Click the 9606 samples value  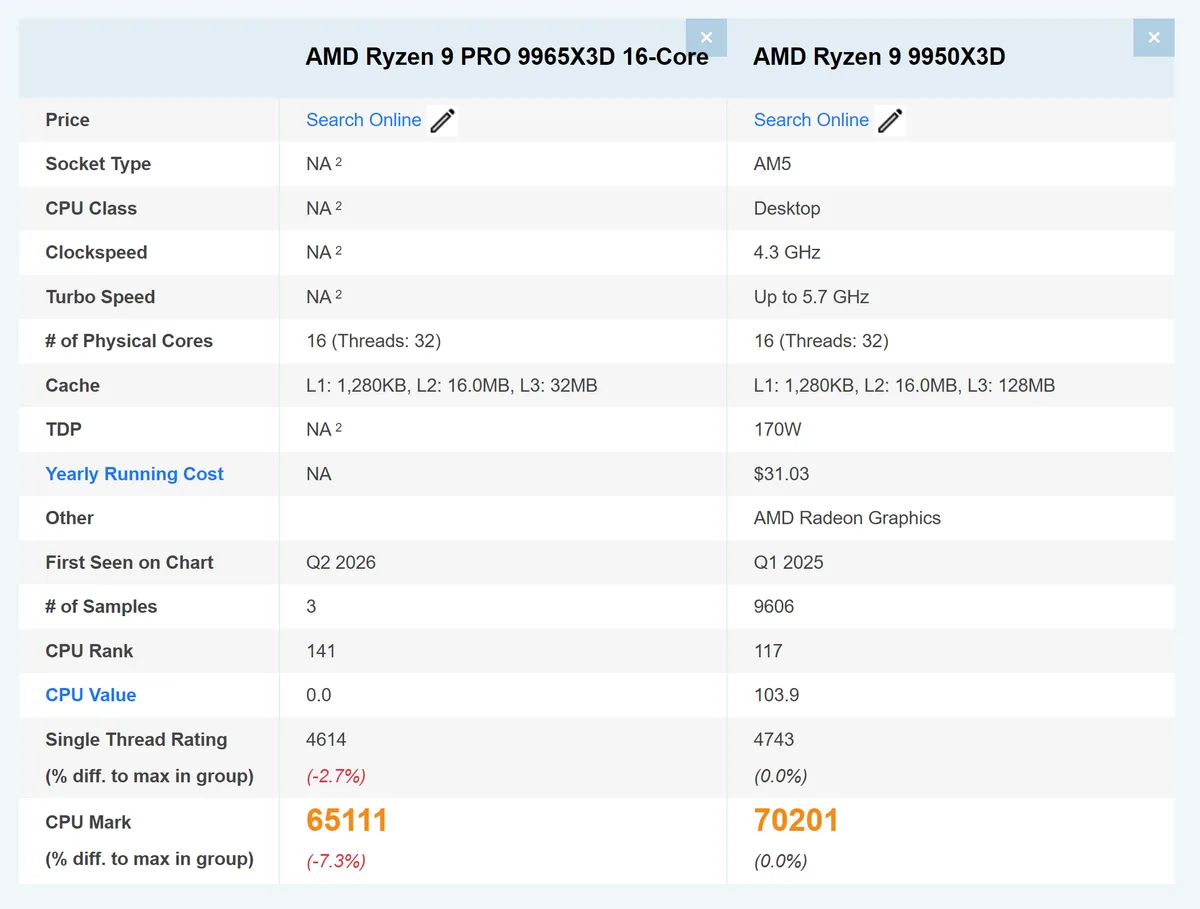774,607
